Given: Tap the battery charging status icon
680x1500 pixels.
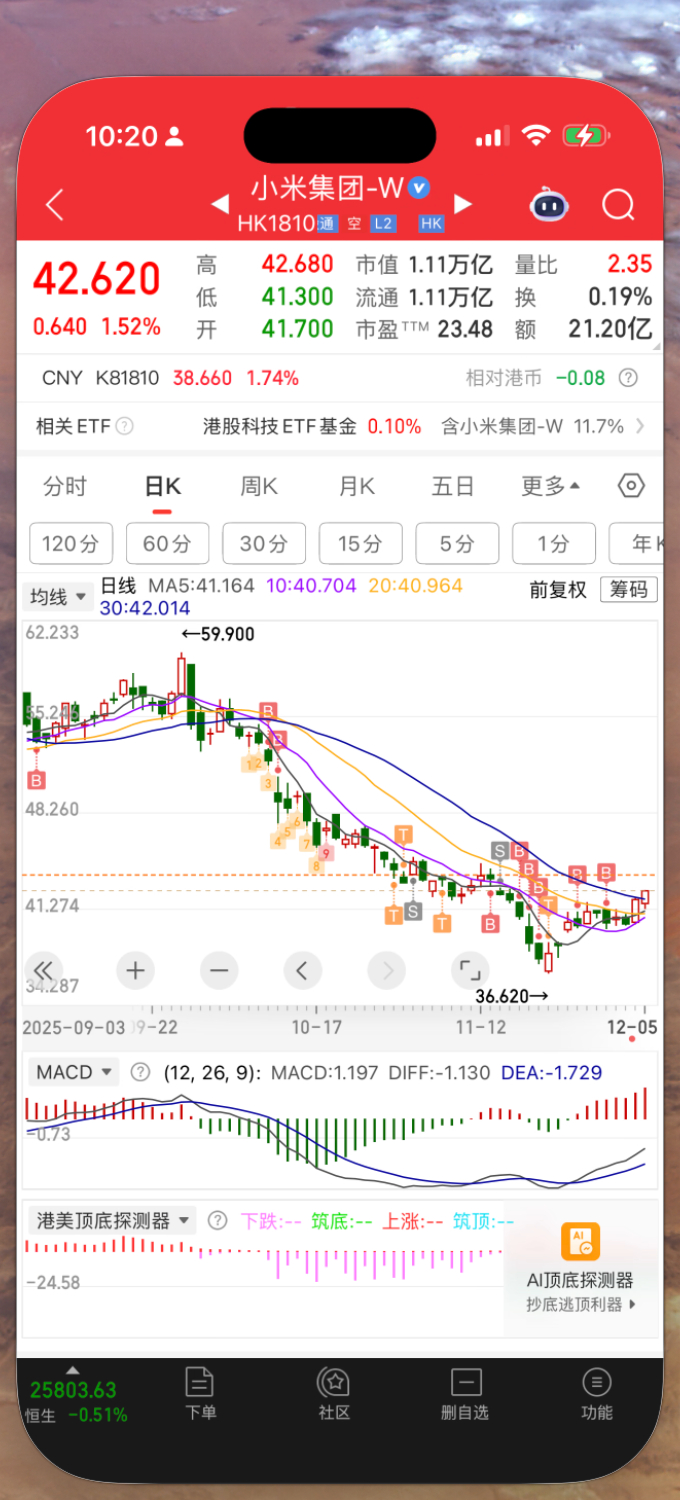Looking at the screenshot, I should click(587, 136).
